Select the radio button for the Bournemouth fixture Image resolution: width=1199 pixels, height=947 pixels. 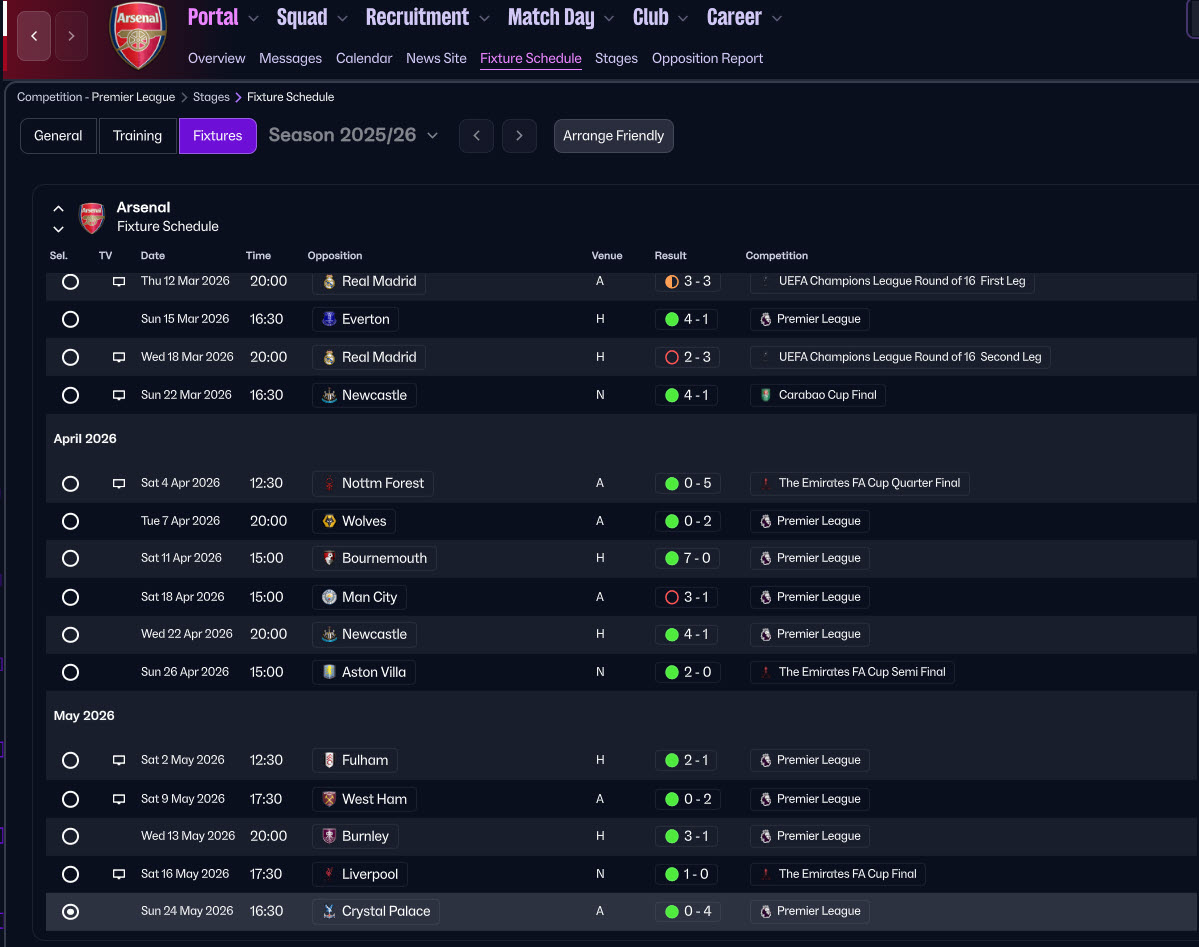click(70, 559)
